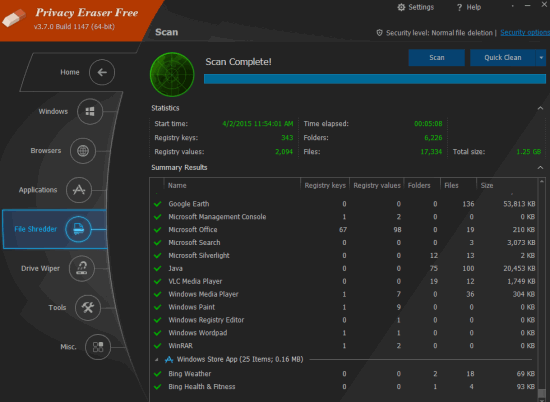Collapse the Windows Store App group triangle
550x402 pixels.
pos(156,360)
